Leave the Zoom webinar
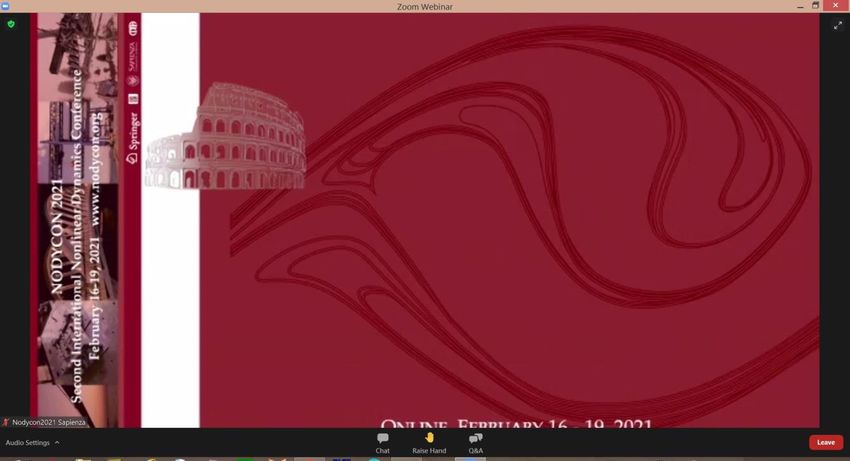The width and height of the screenshot is (850, 461). tap(826, 442)
